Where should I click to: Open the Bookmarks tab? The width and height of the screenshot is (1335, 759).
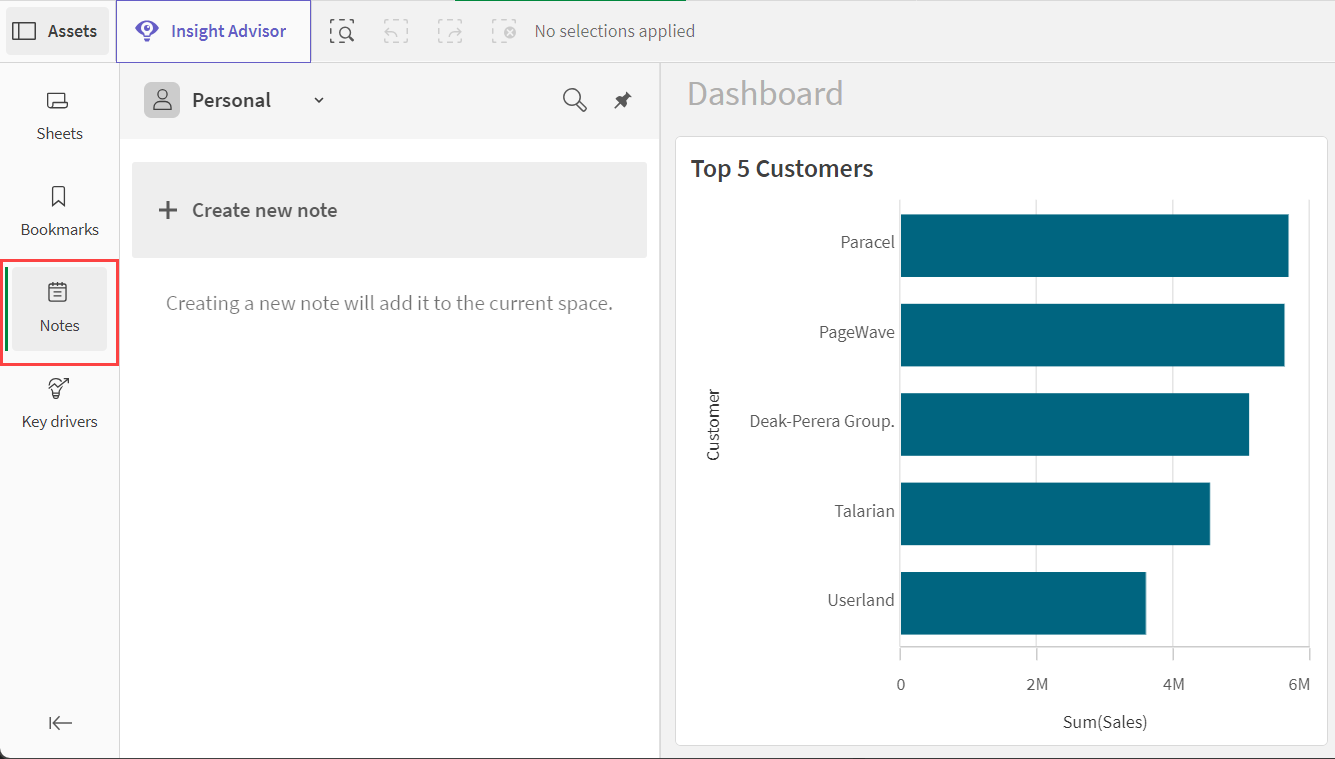coord(59,212)
